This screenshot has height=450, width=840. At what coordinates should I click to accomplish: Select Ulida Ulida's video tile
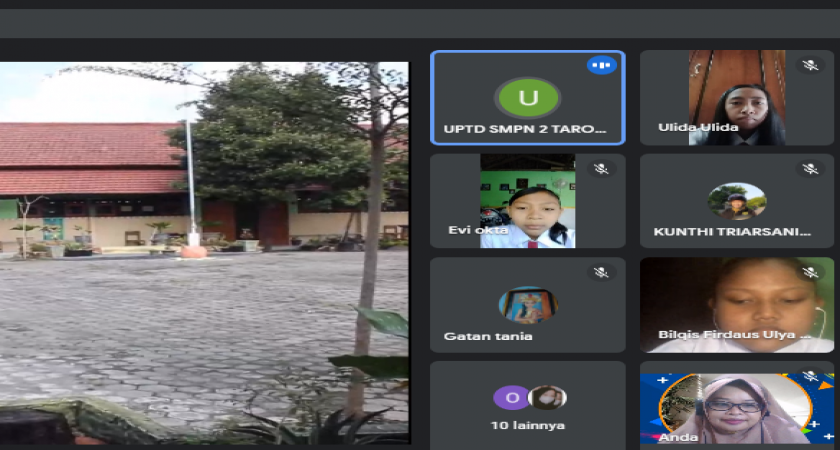[737, 98]
